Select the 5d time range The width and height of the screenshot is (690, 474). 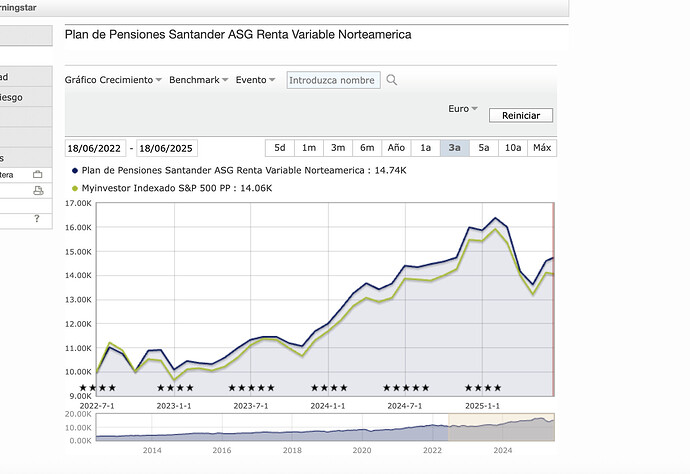(x=280, y=148)
